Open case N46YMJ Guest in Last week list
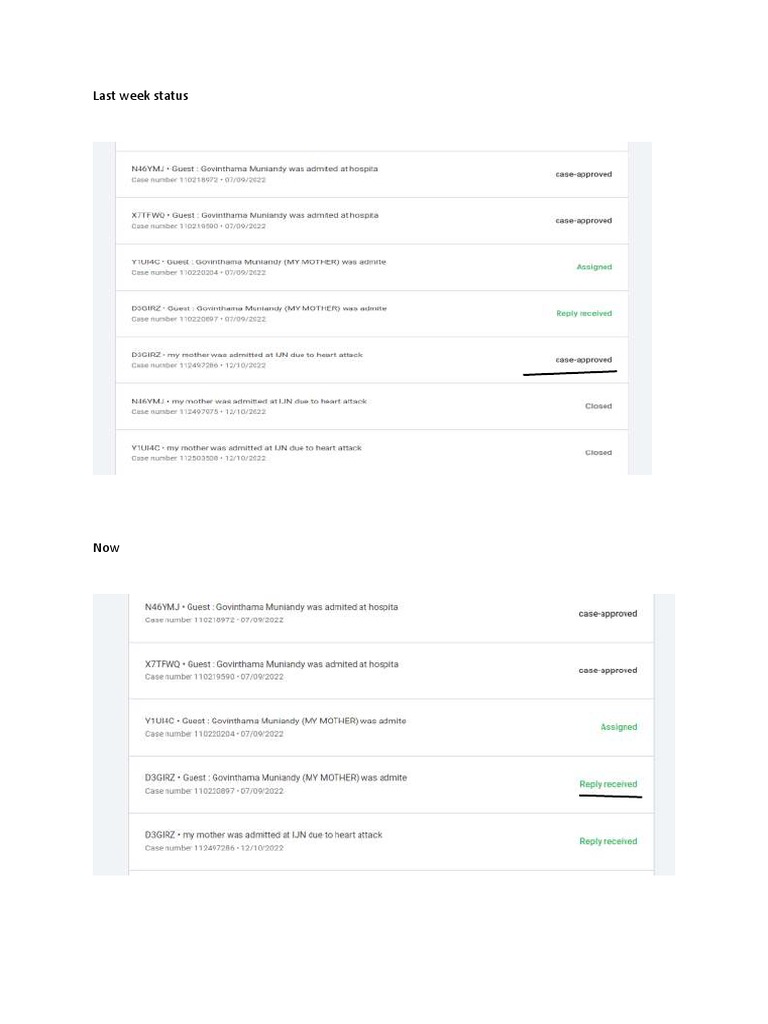The height and width of the screenshot is (1024, 768). point(254,169)
